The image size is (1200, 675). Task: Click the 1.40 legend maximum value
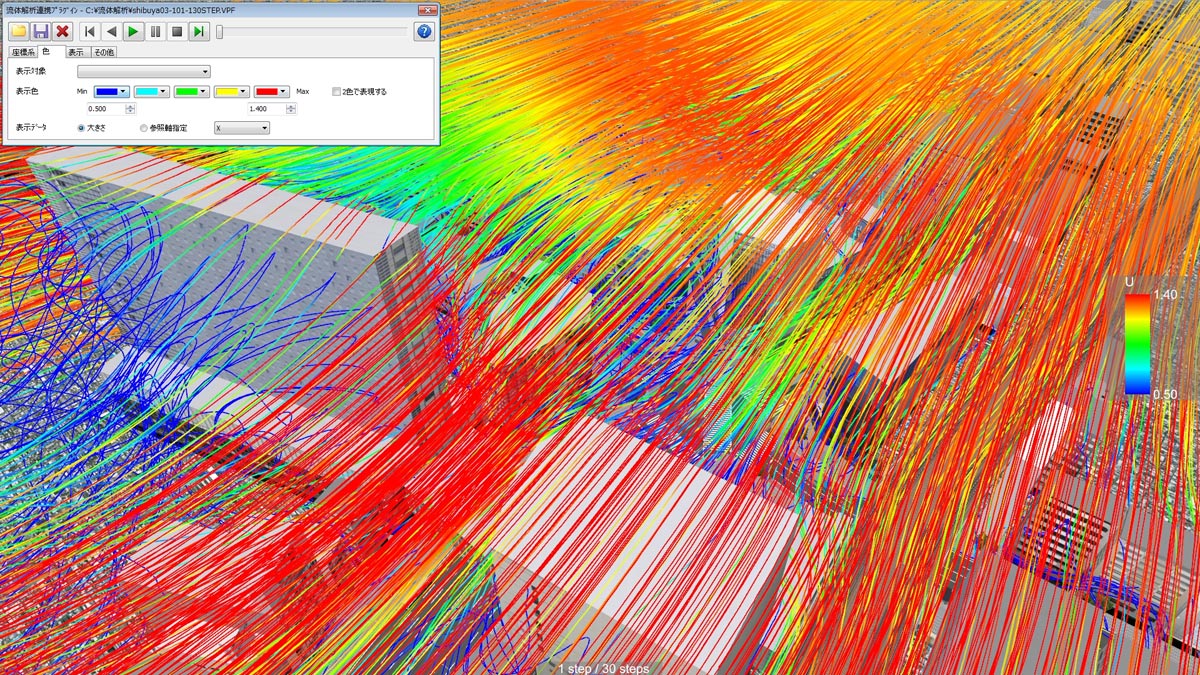click(1164, 295)
